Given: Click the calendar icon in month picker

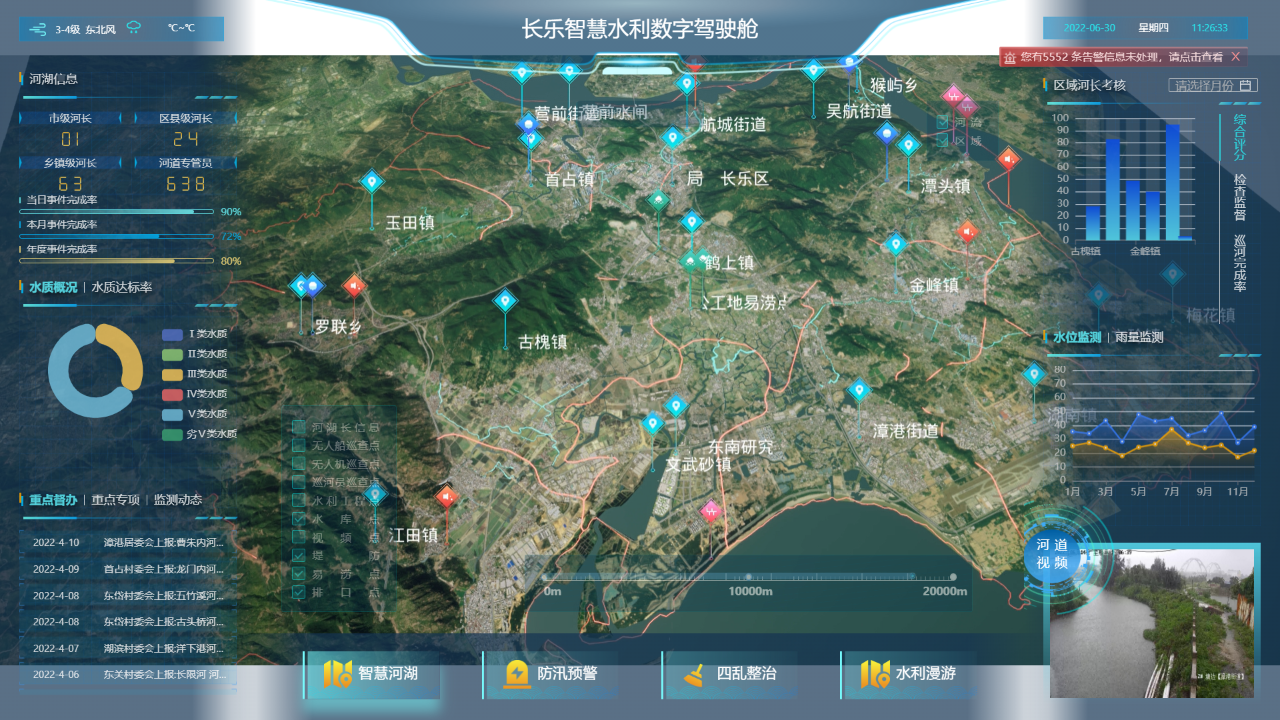Looking at the screenshot, I should (1245, 86).
